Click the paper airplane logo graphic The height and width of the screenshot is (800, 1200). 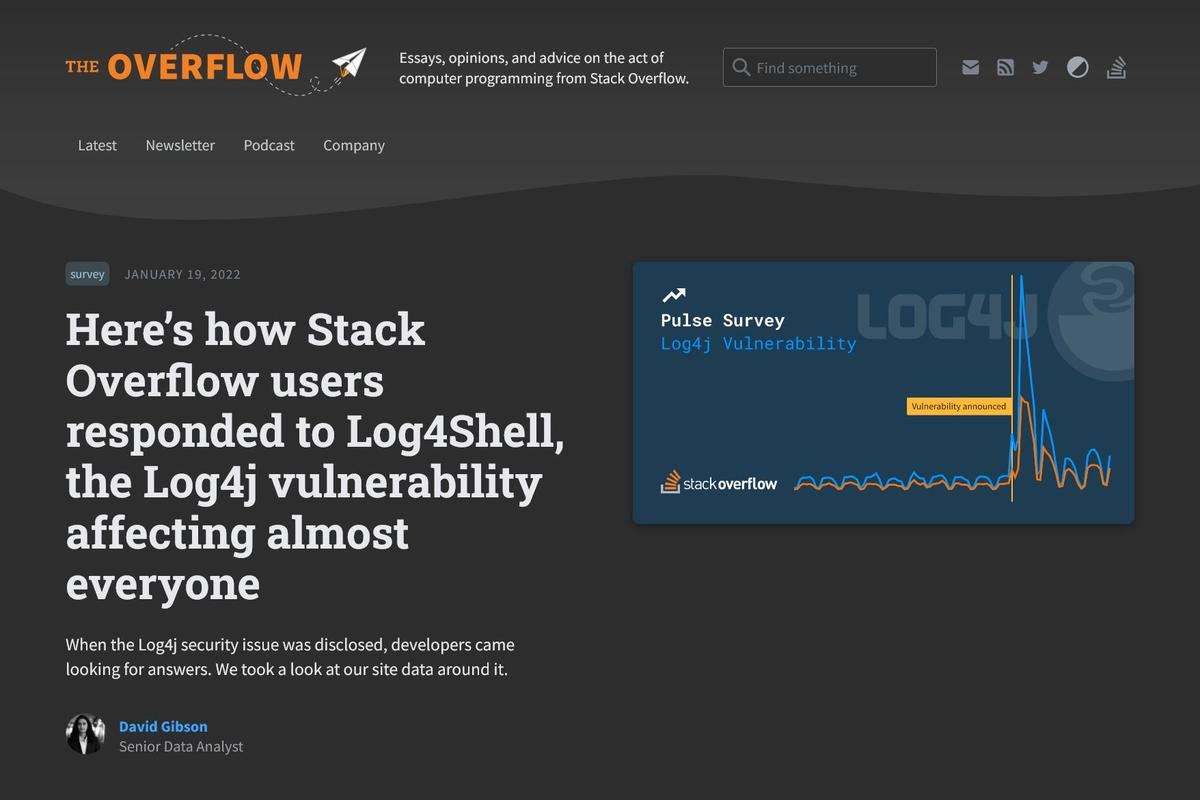(349, 63)
